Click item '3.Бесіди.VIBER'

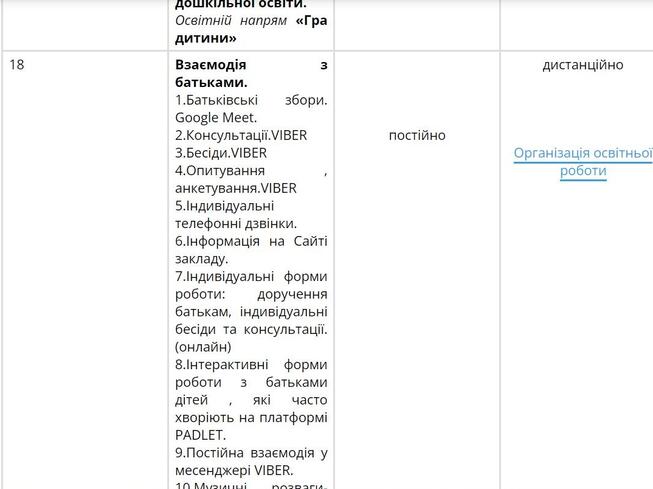point(221,153)
